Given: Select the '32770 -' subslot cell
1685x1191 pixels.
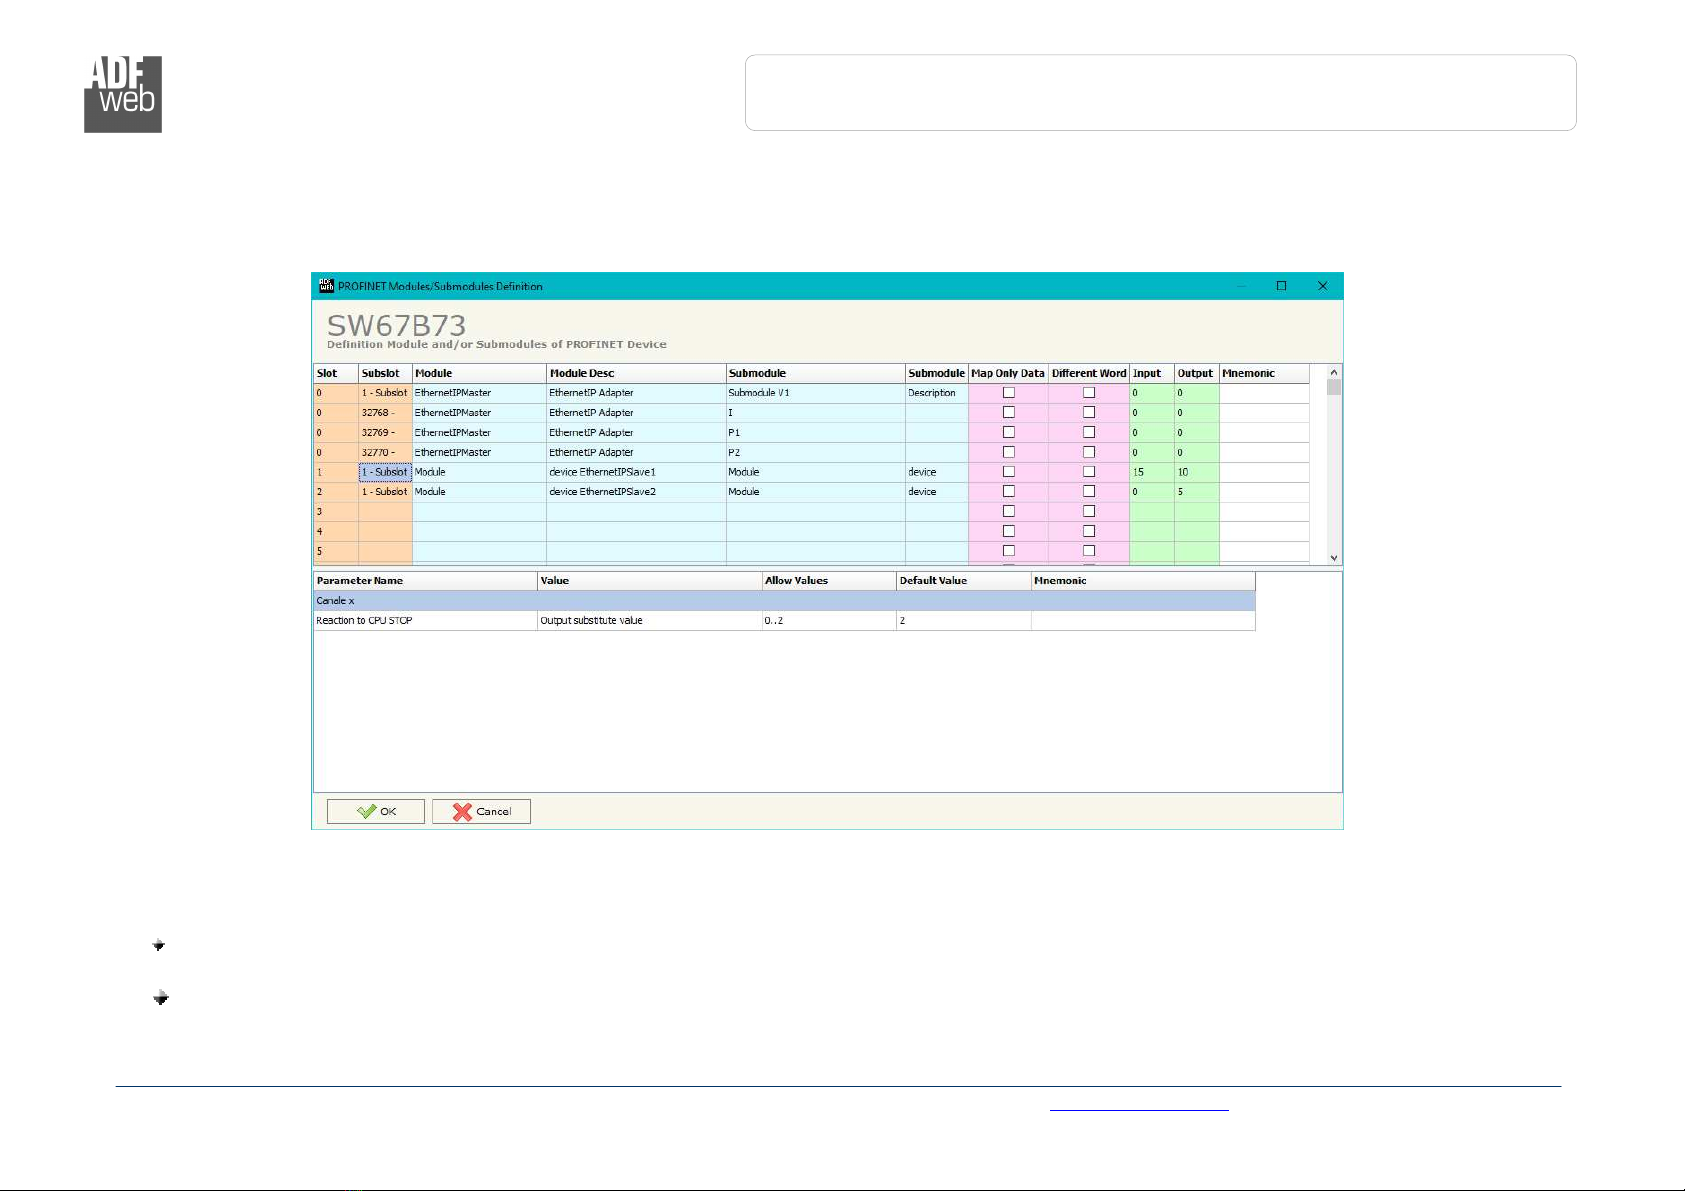Looking at the screenshot, I should click(x=385, y=452).
